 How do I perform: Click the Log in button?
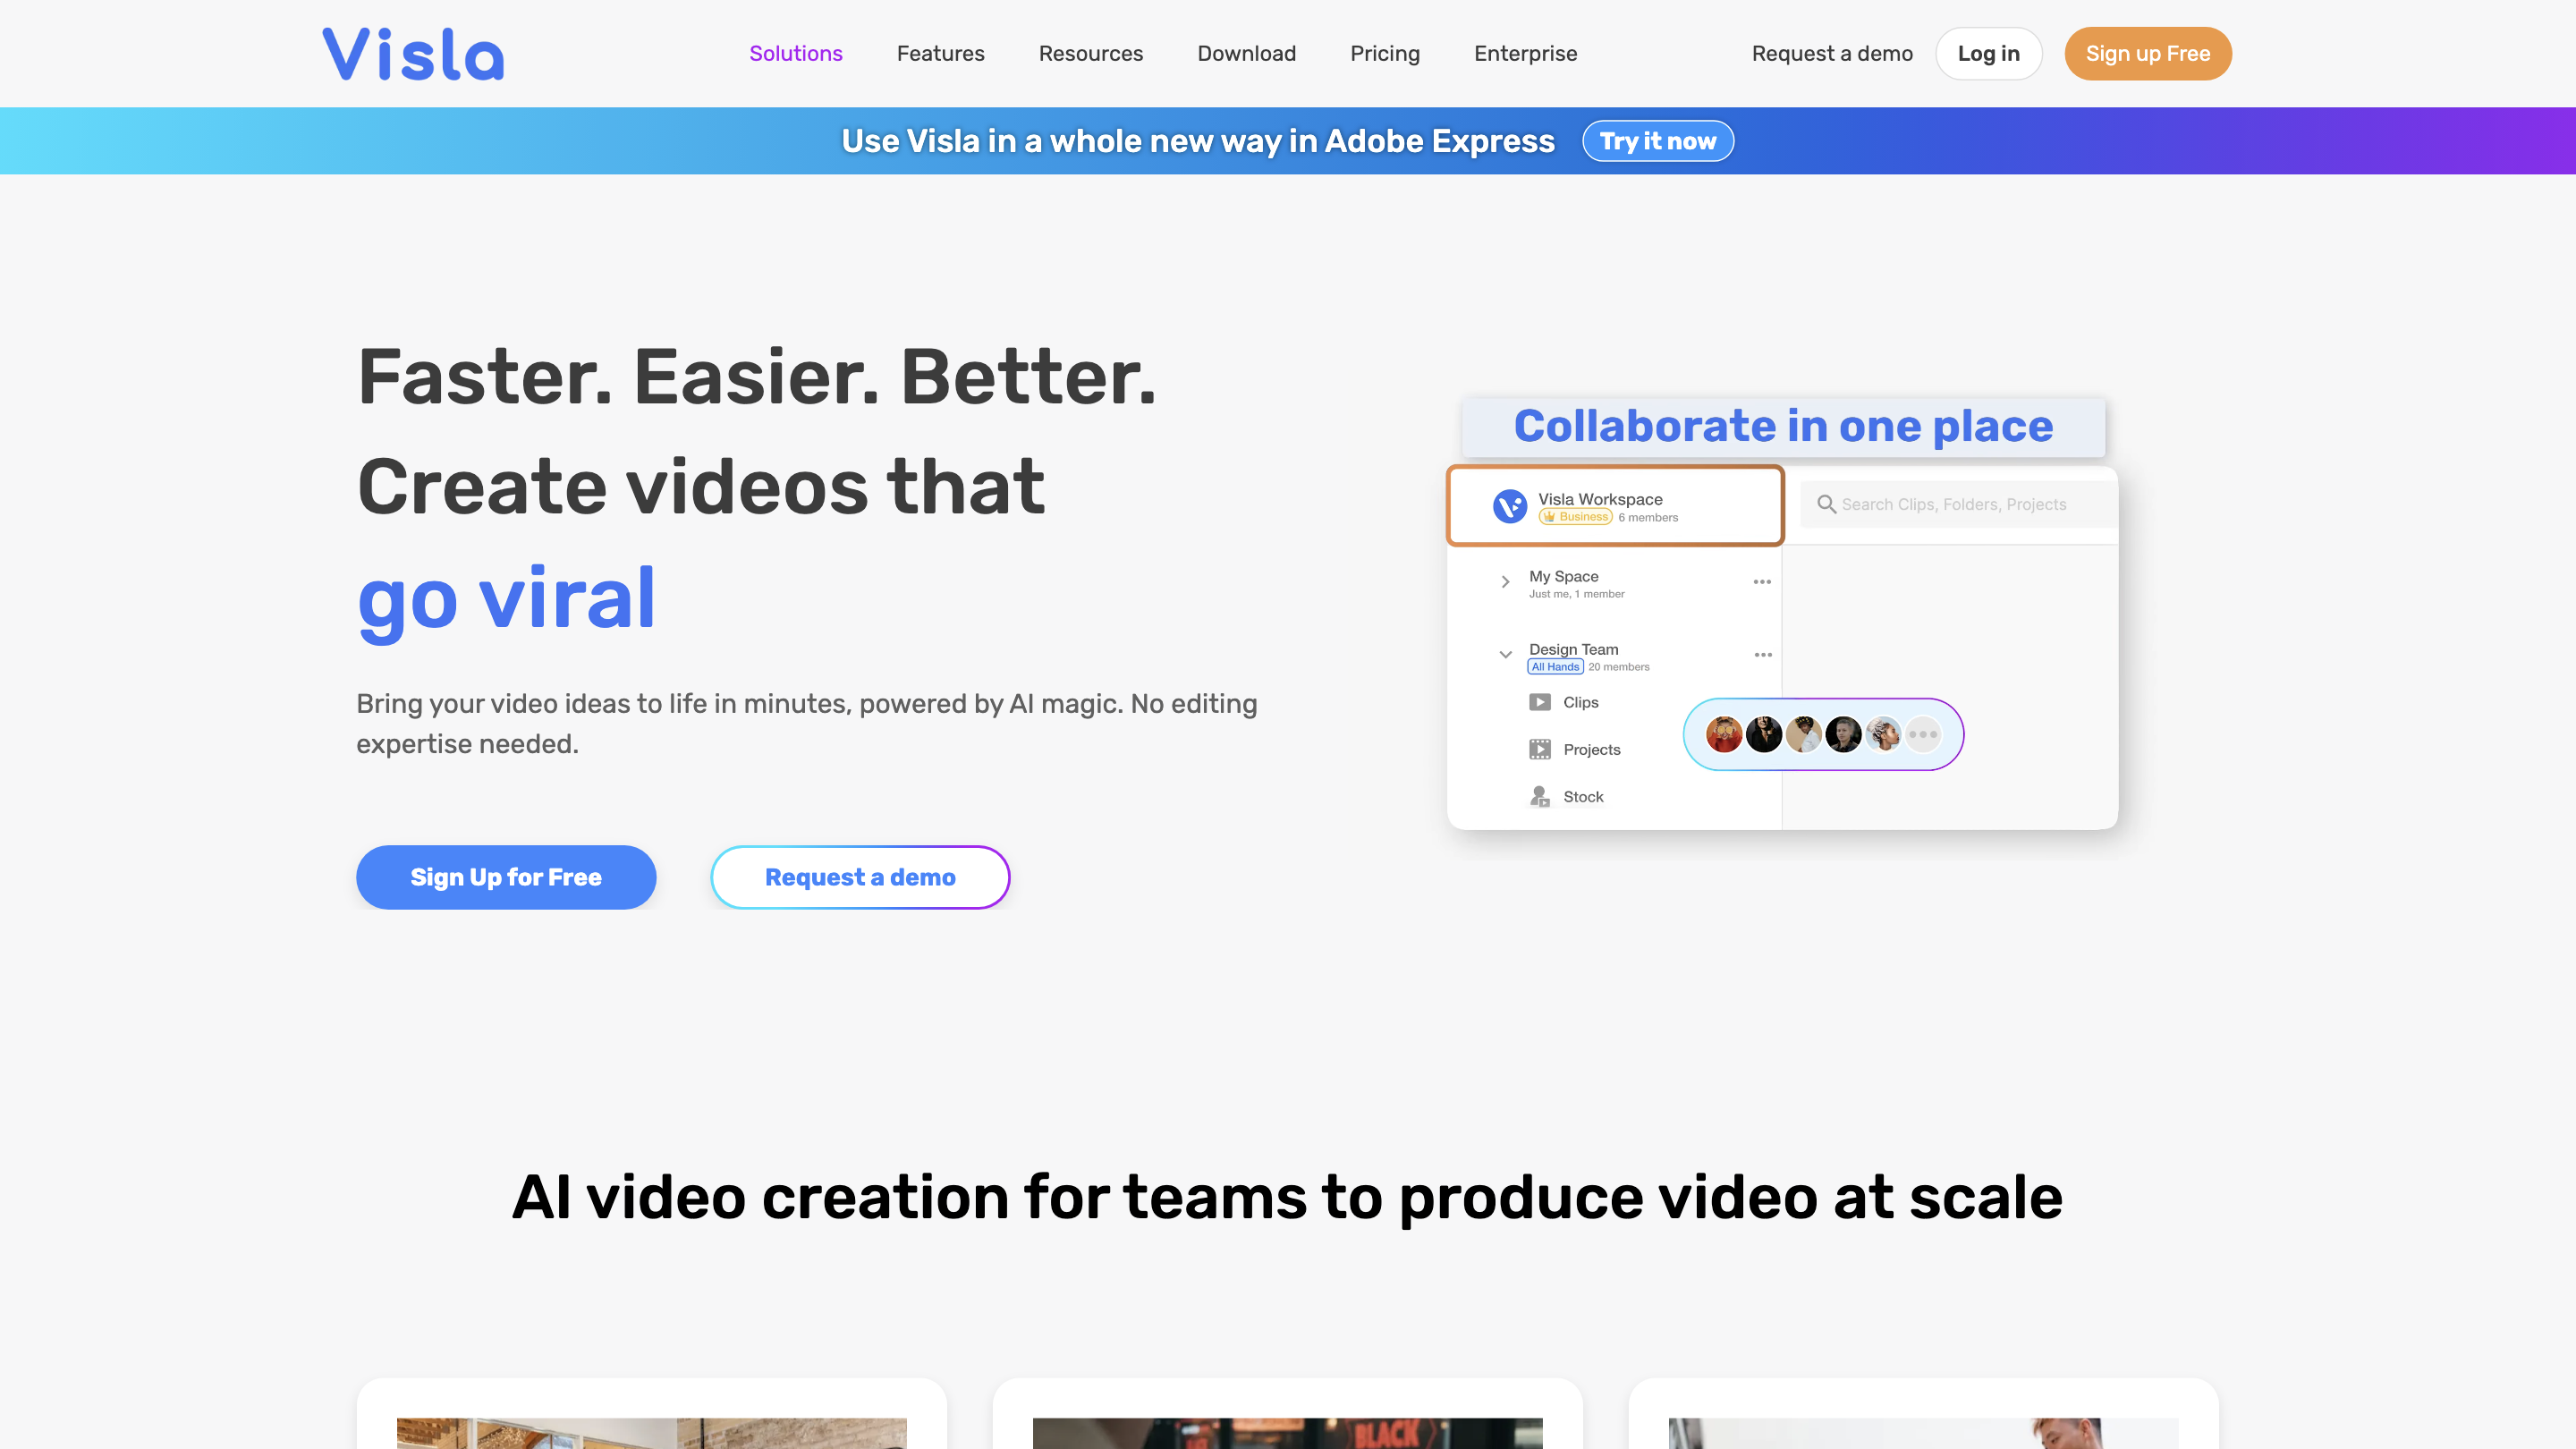[1988, 54]
